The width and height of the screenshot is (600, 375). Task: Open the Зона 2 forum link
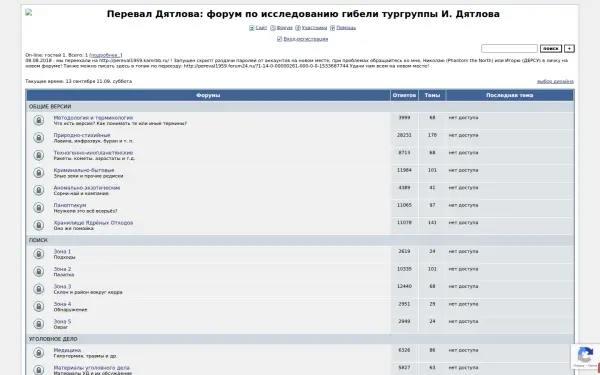click(x=62, y=269)
